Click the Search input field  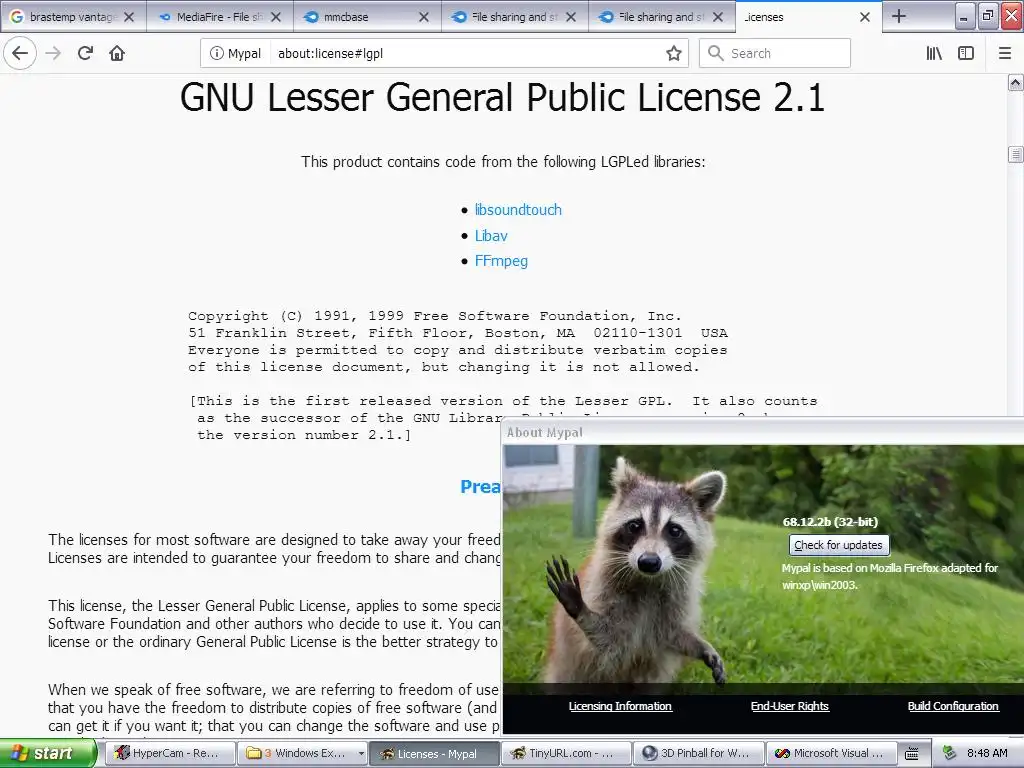(775, 54)
